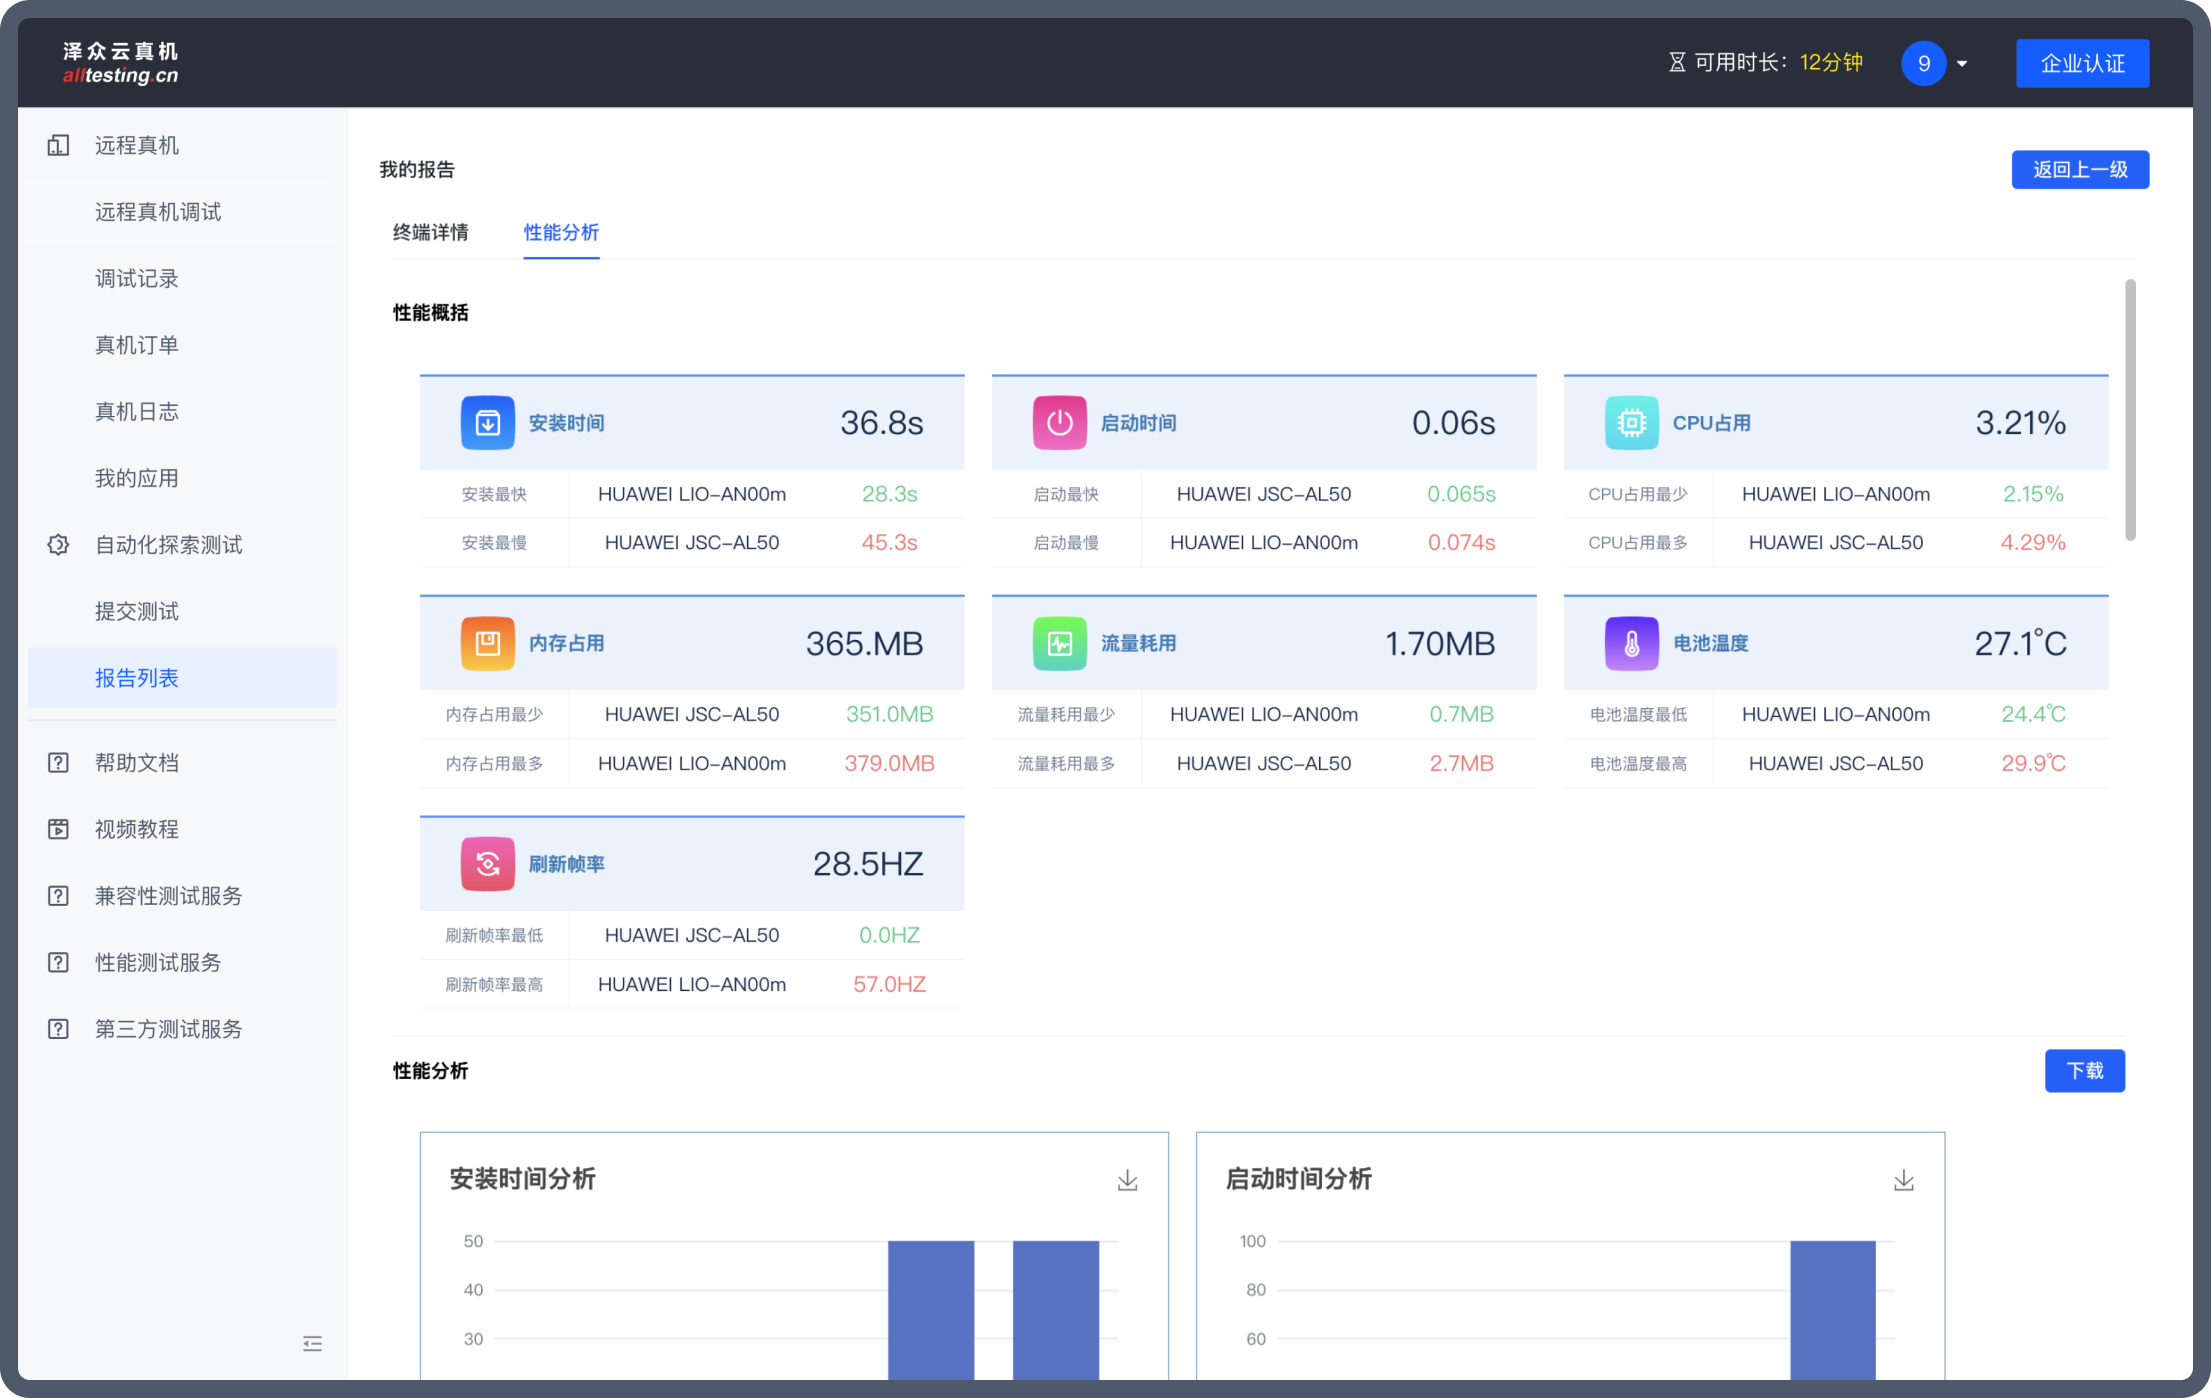2211x1398 pixels.
Task: Switch to the 终端详情 tab
Action: [430, 232]
